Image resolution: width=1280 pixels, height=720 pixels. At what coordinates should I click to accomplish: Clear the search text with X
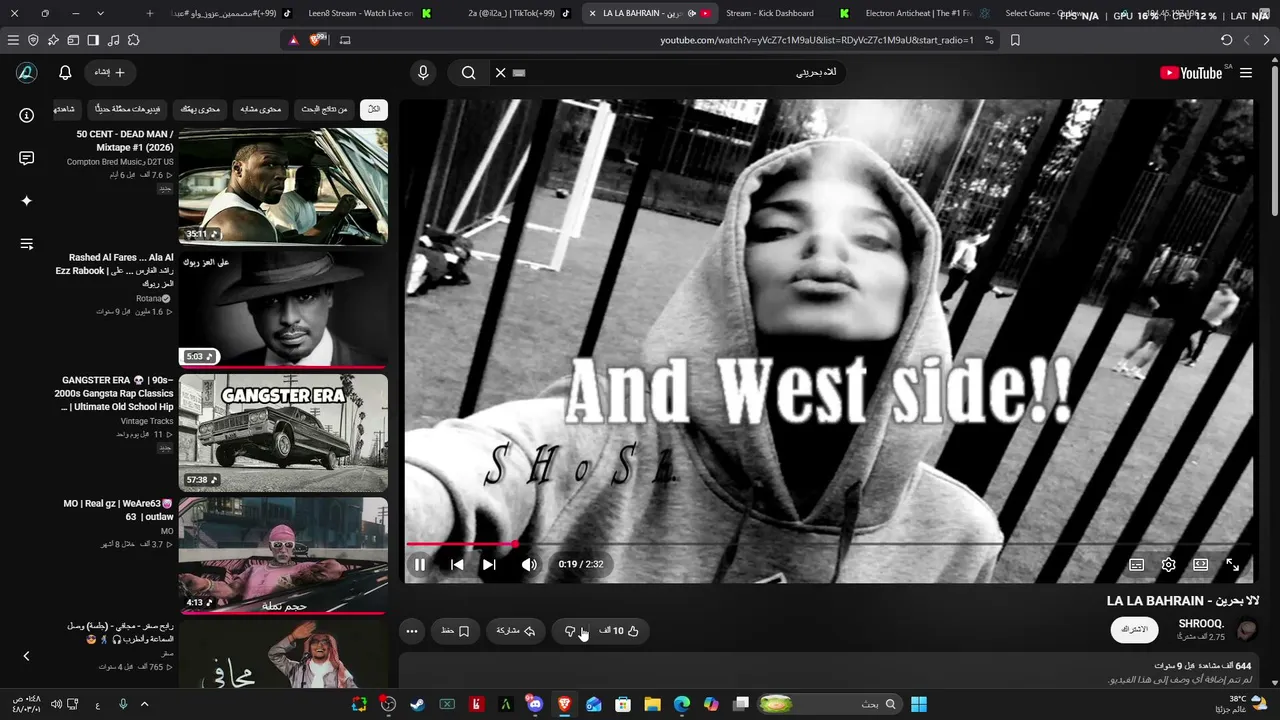[x=501, y=72]
